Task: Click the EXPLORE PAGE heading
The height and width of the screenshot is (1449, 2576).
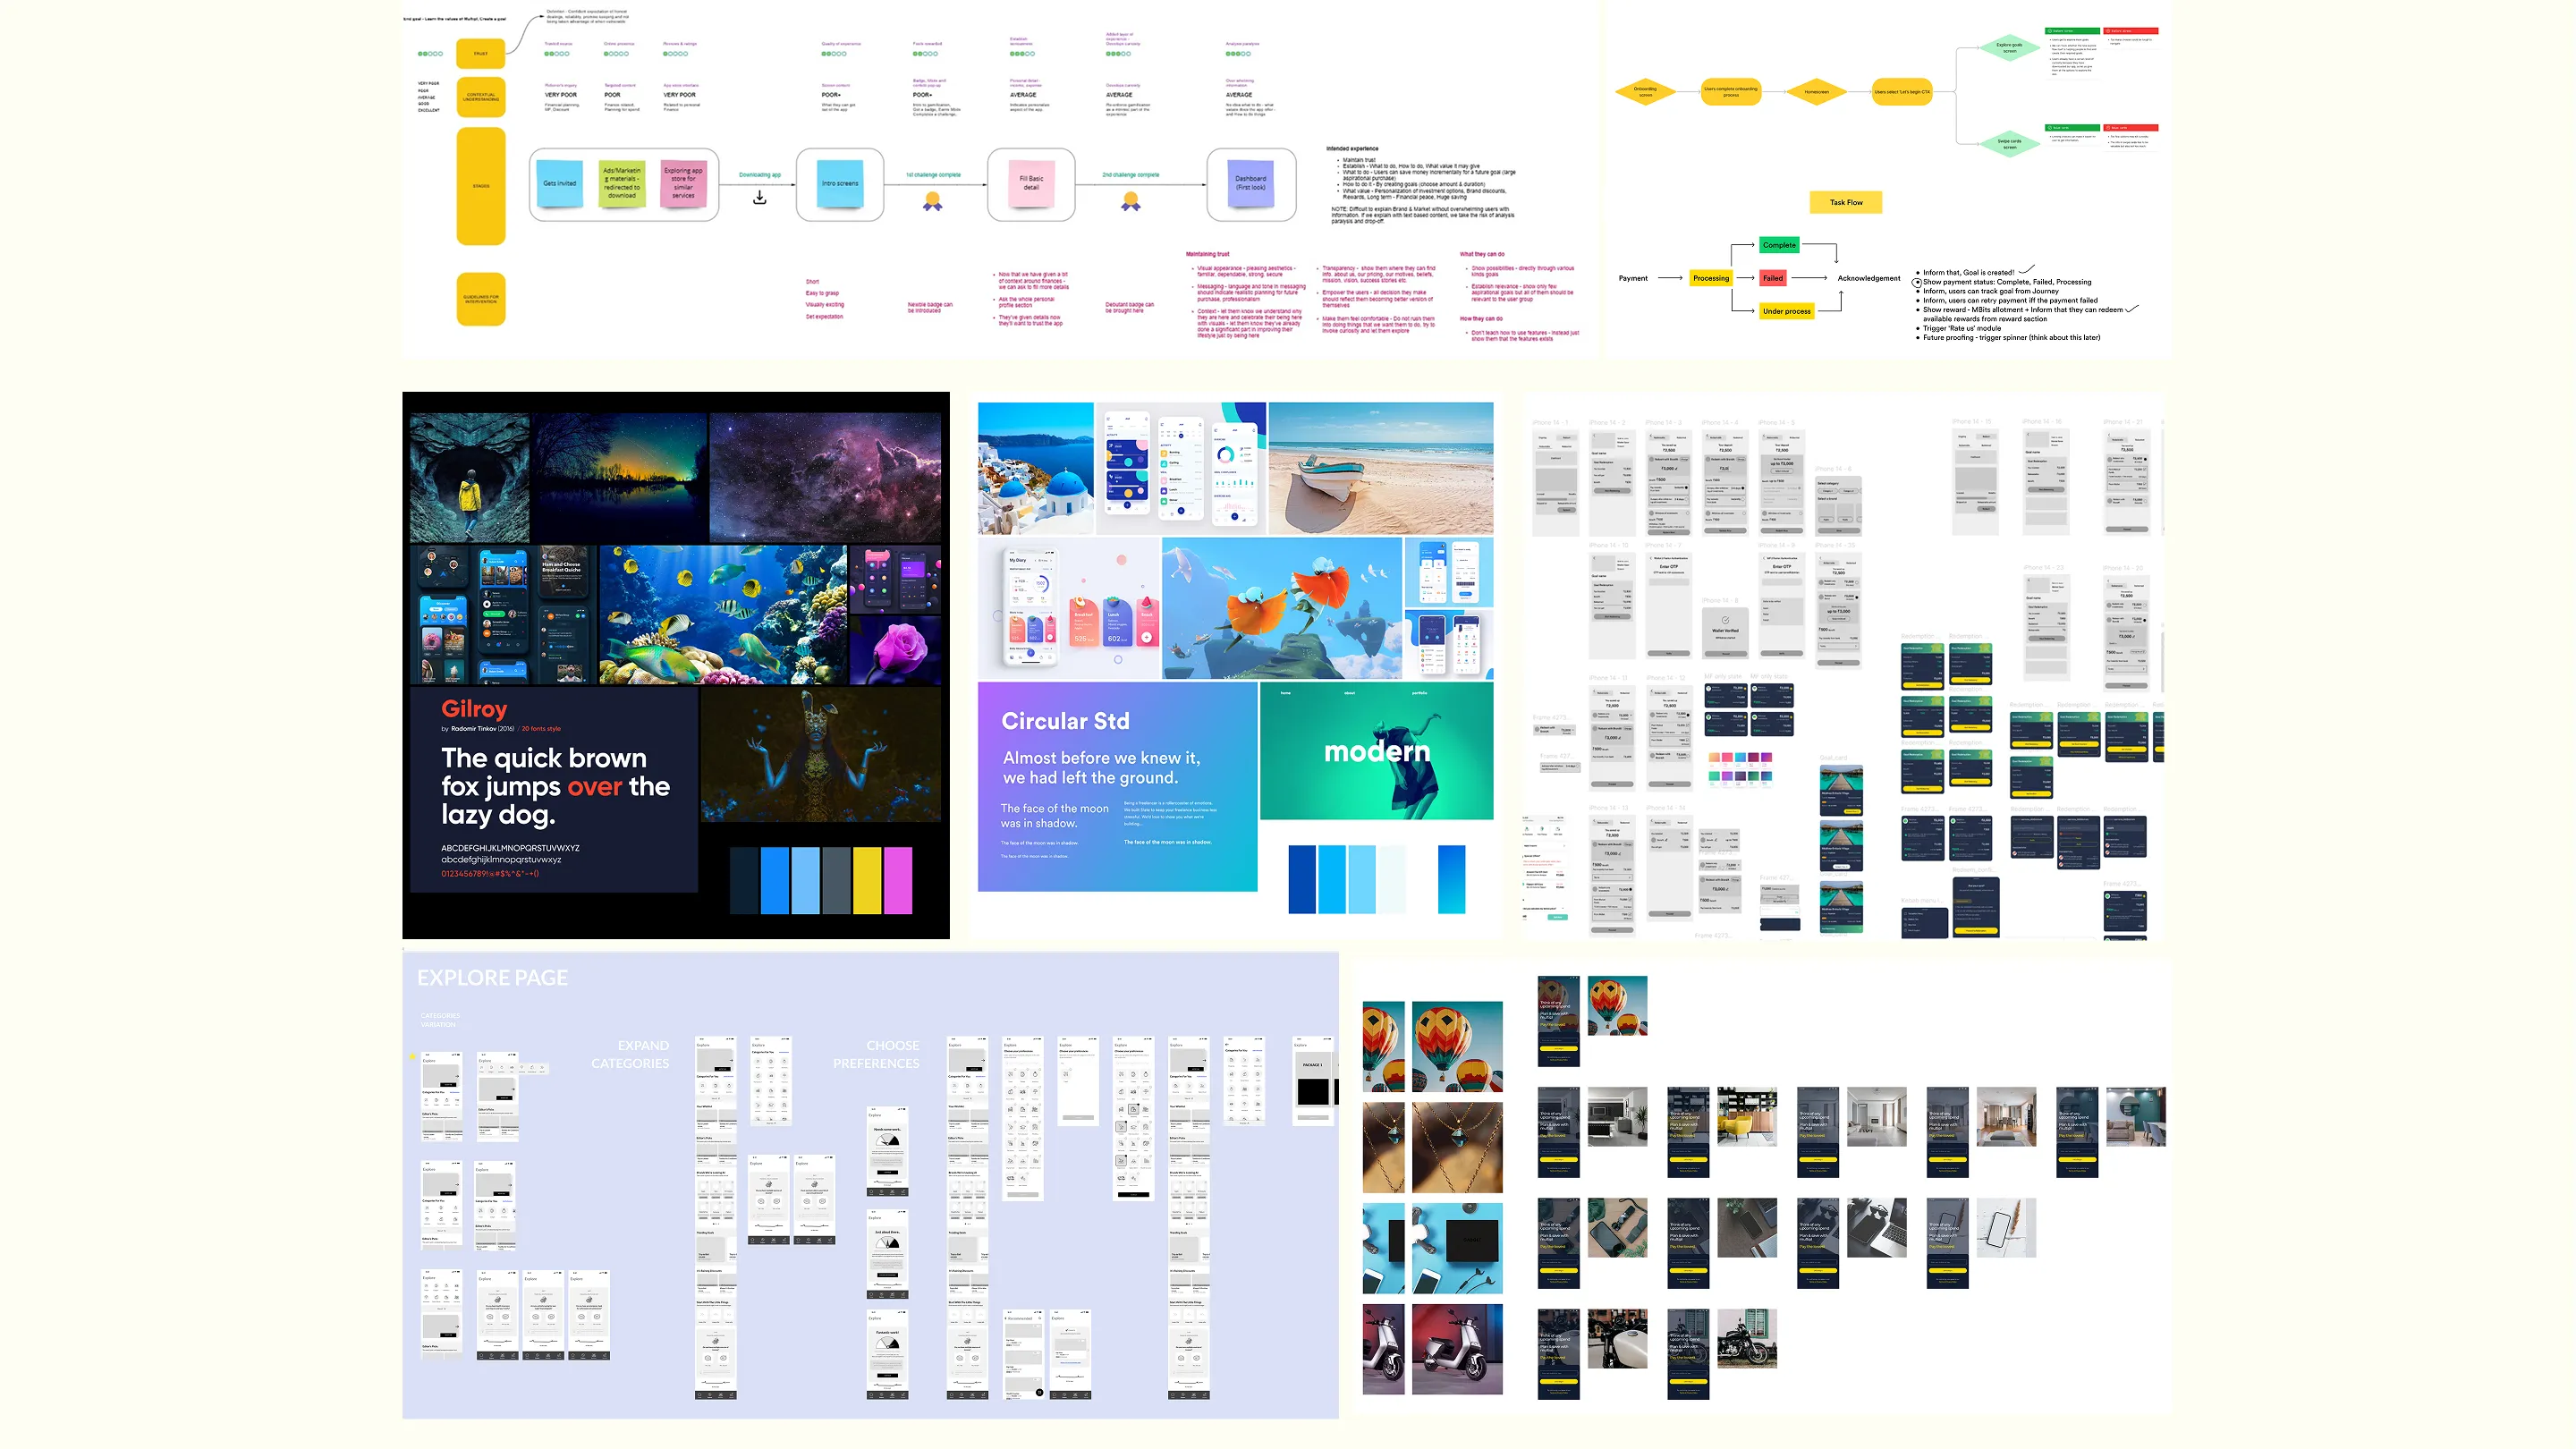Action: pos(492,978)
